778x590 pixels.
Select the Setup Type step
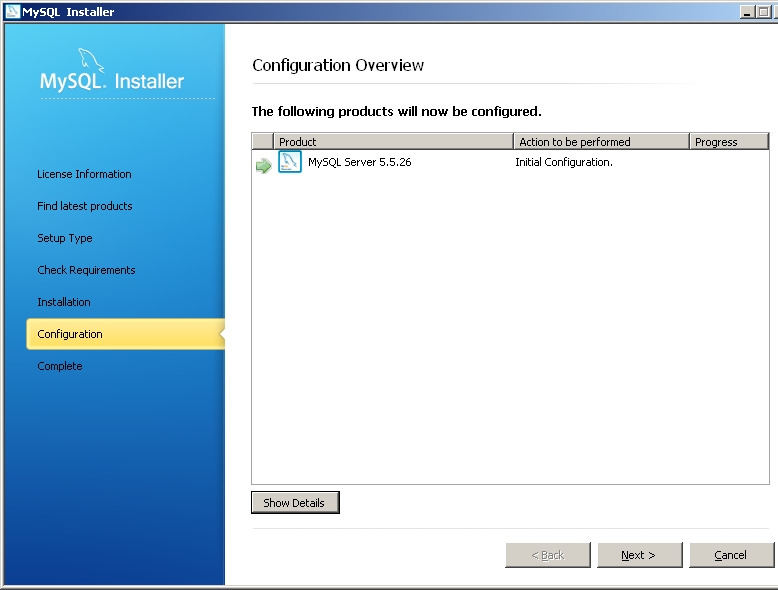pos(65,238)
